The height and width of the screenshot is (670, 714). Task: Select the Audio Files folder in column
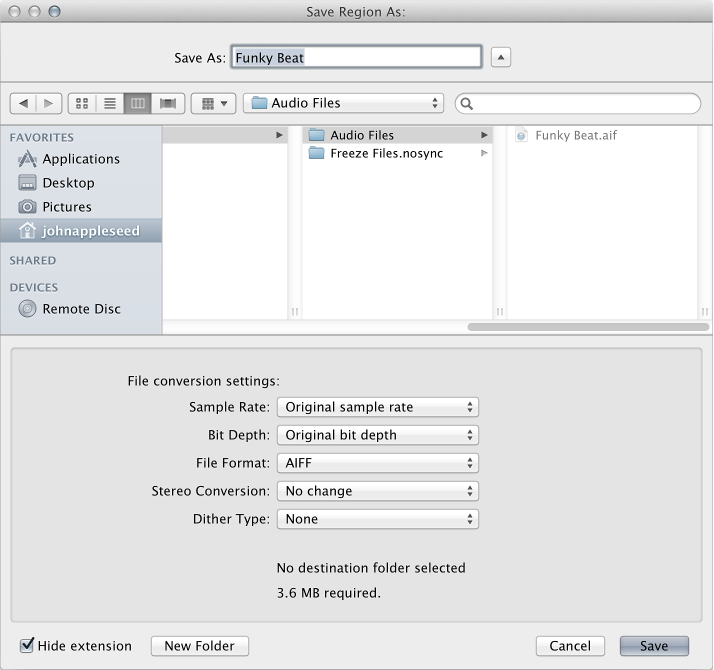[397, 135]
